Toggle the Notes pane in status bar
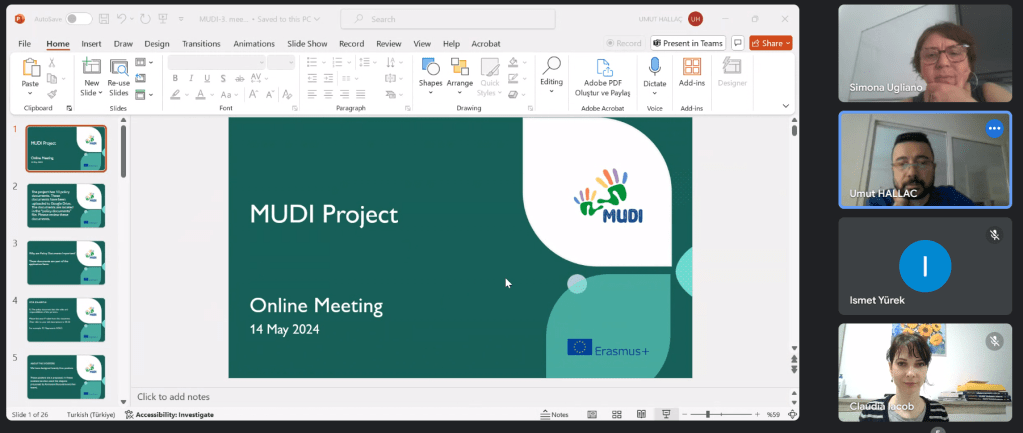Screen dimensions: 1023x433 554,414
